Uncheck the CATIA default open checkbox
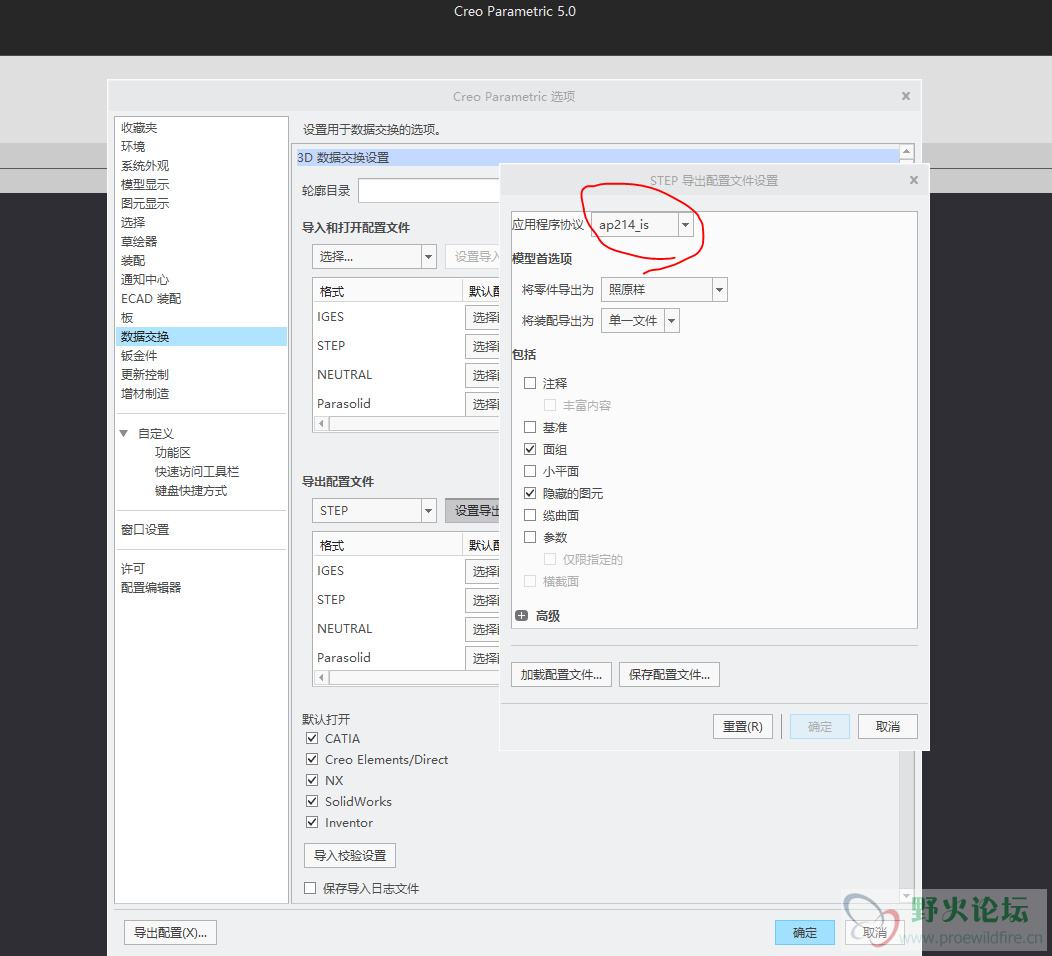 pos(312,738)
